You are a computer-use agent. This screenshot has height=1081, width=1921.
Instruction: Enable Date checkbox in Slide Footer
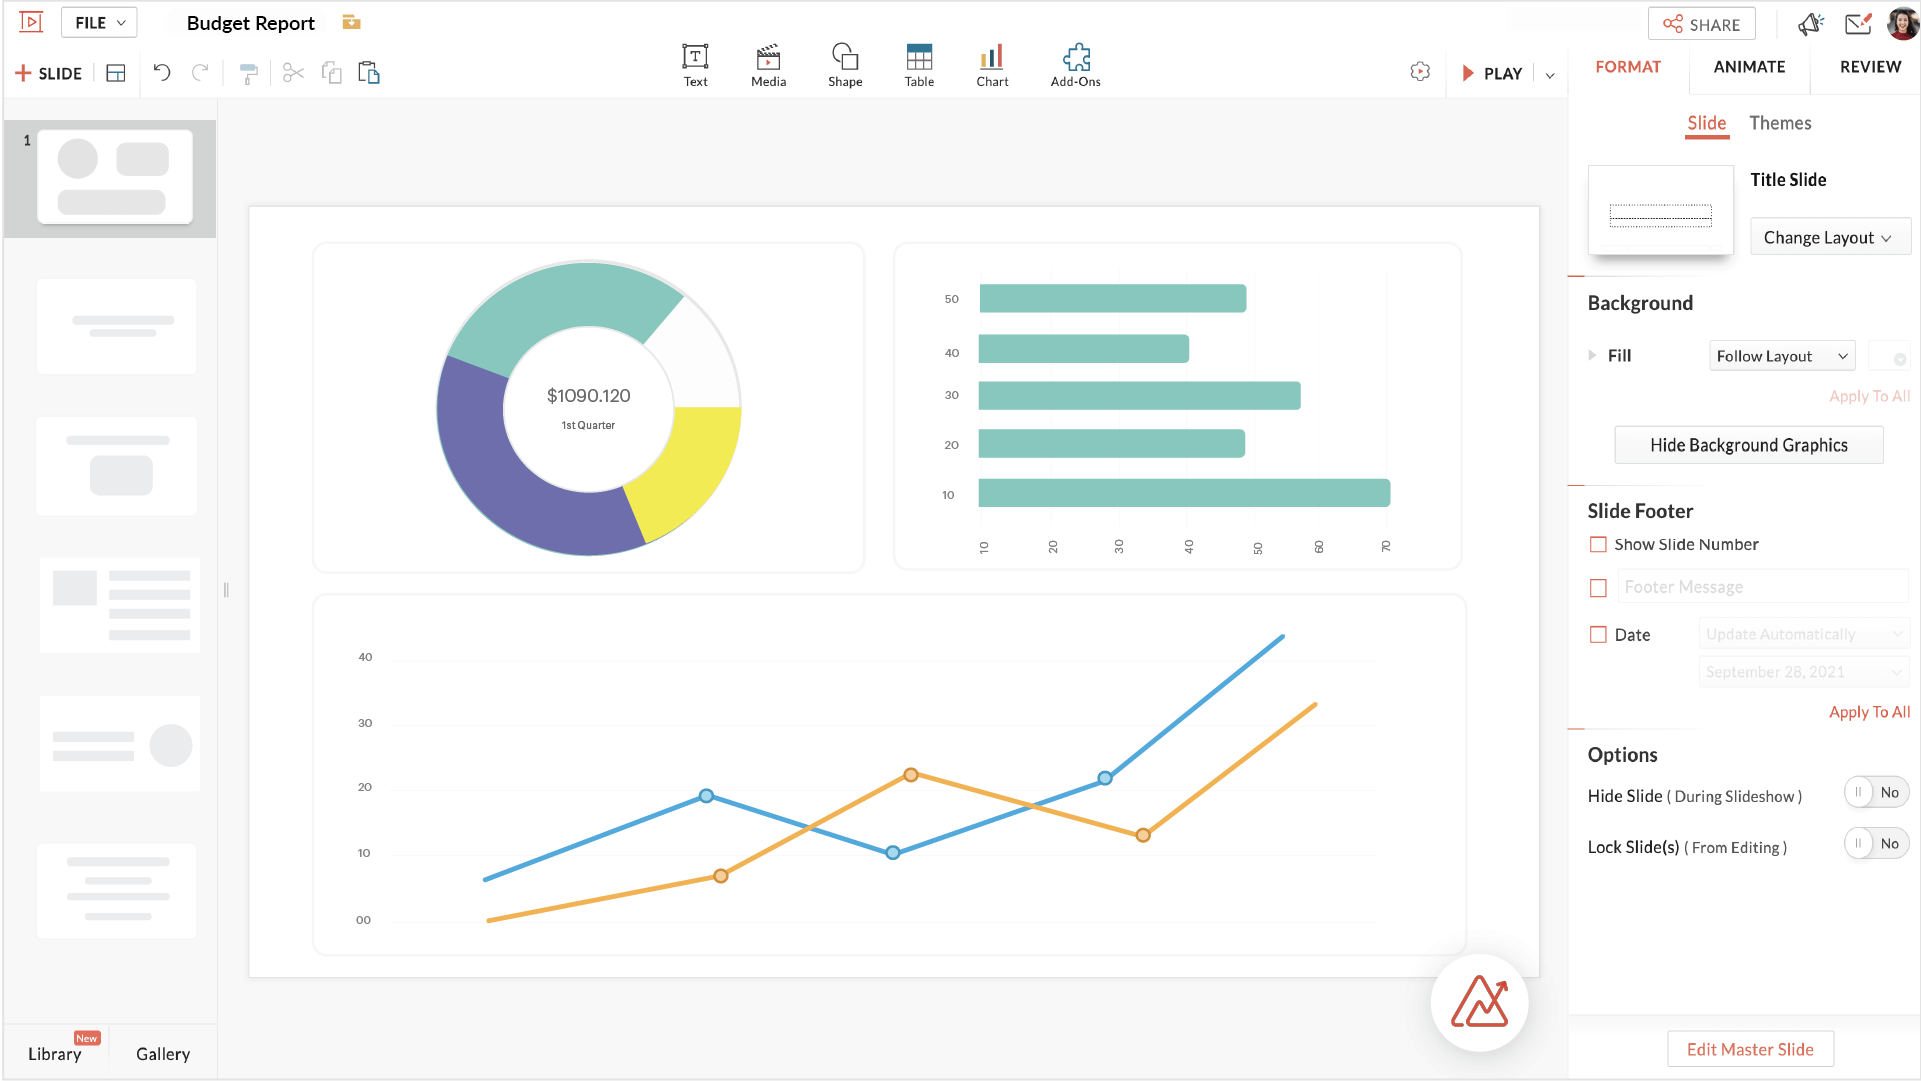coord(1598,635)
